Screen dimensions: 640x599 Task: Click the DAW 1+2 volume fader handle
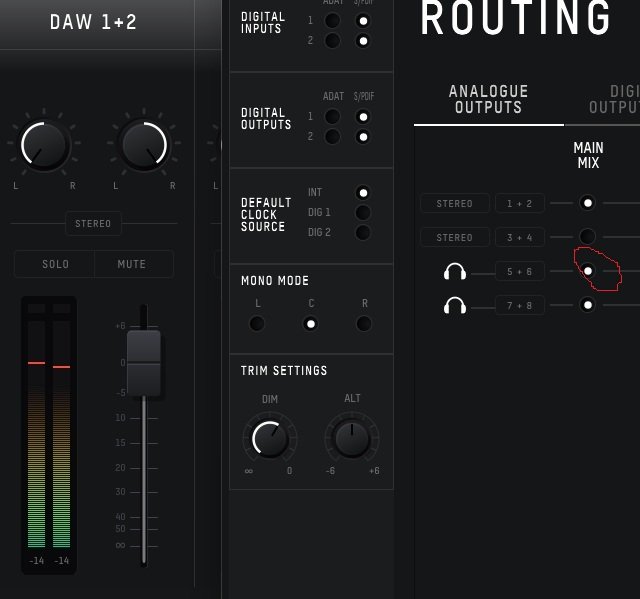(x=144, y=363)
